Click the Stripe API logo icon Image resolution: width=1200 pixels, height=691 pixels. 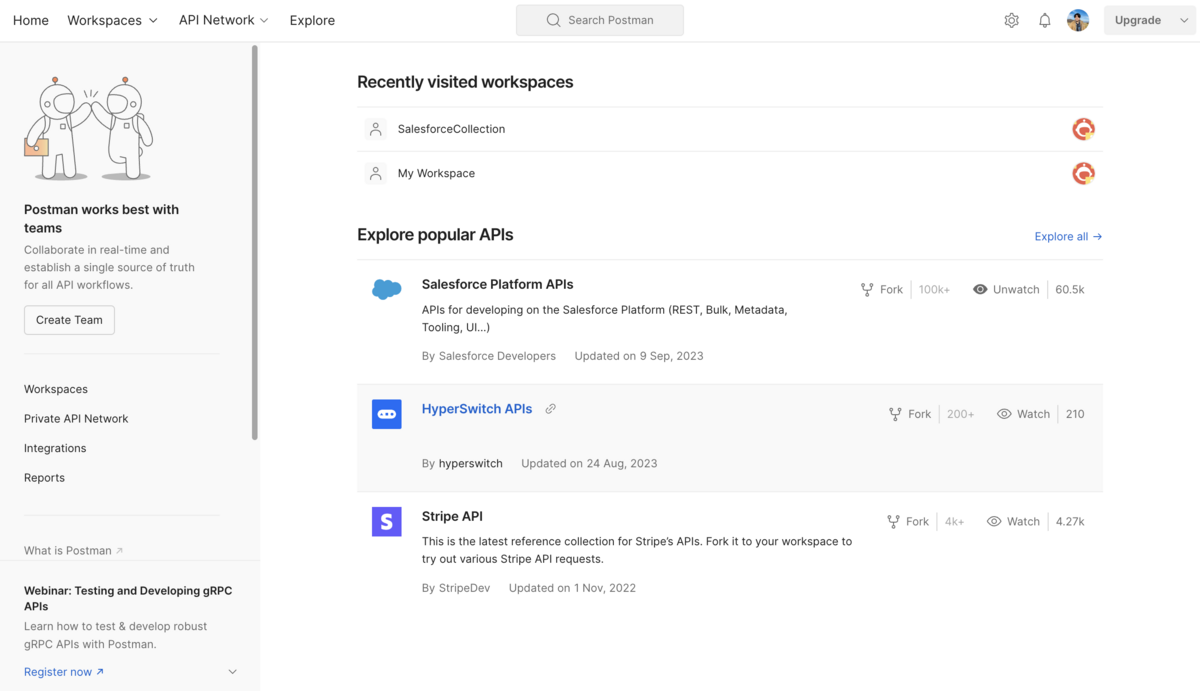point(387,521)
